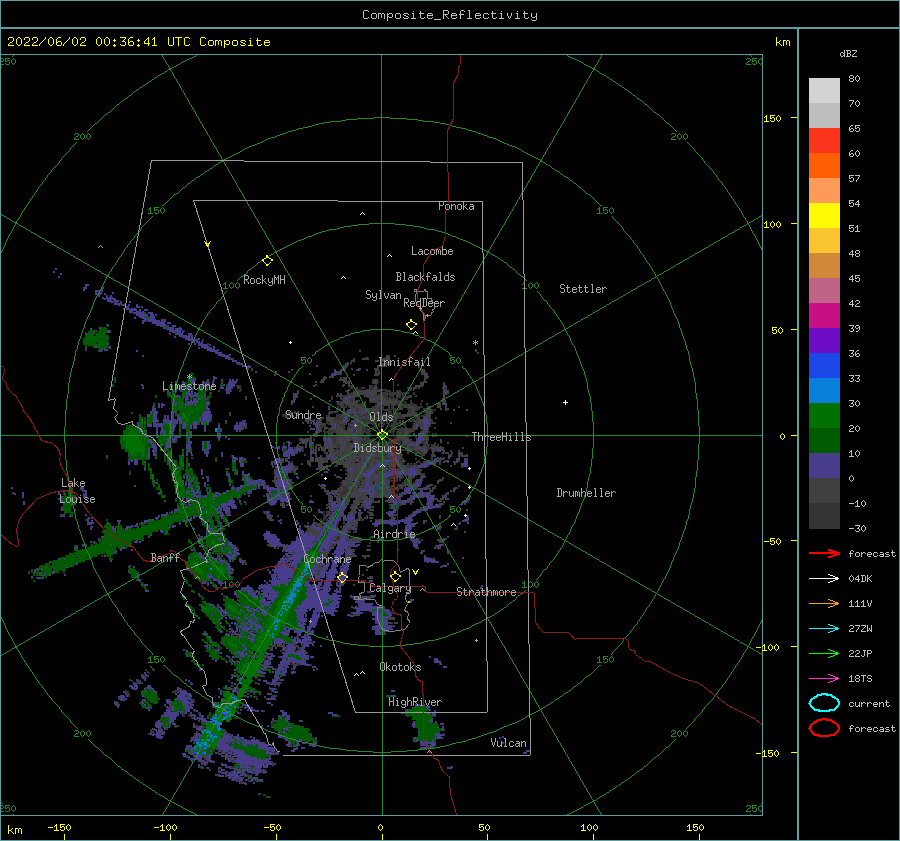Click the yellow diamond marker below RedDeer label
The width and height of the screenshot is (900, 841).
411,325
